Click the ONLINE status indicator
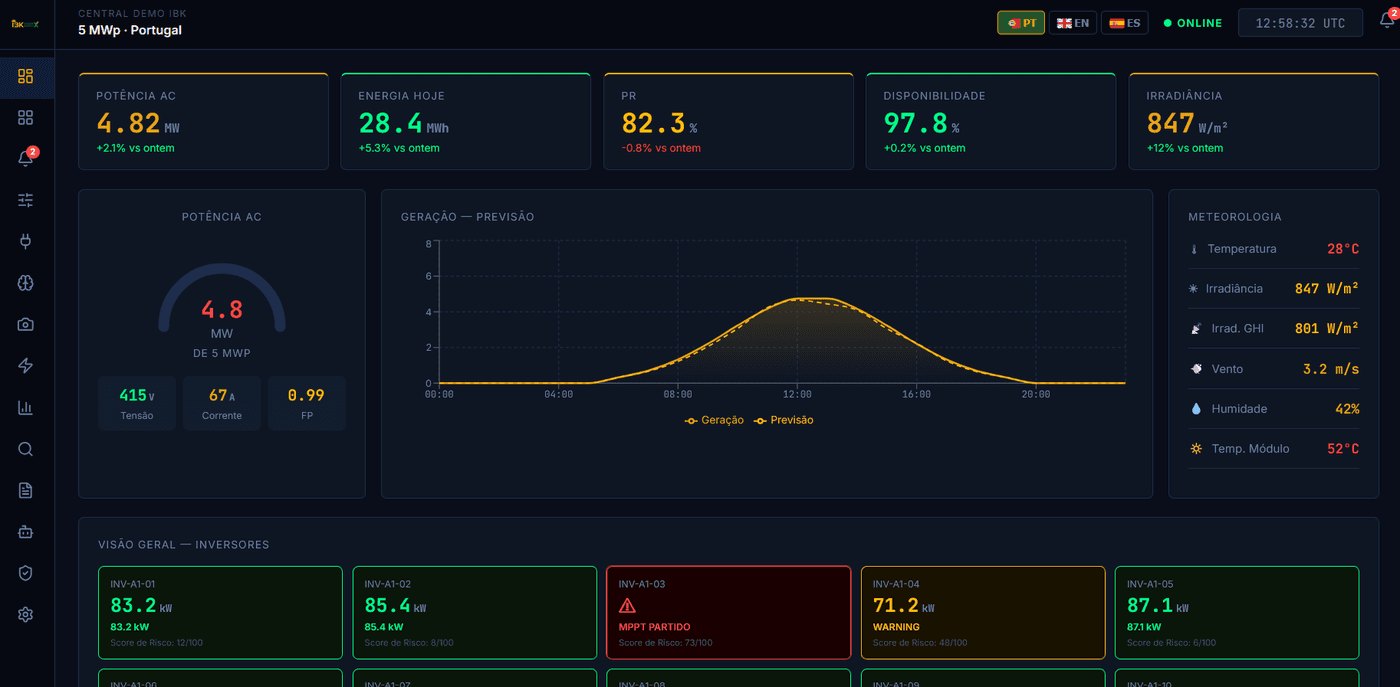Image resolution: width=1400 pixels, height=687 pixels. (1193, 23)
